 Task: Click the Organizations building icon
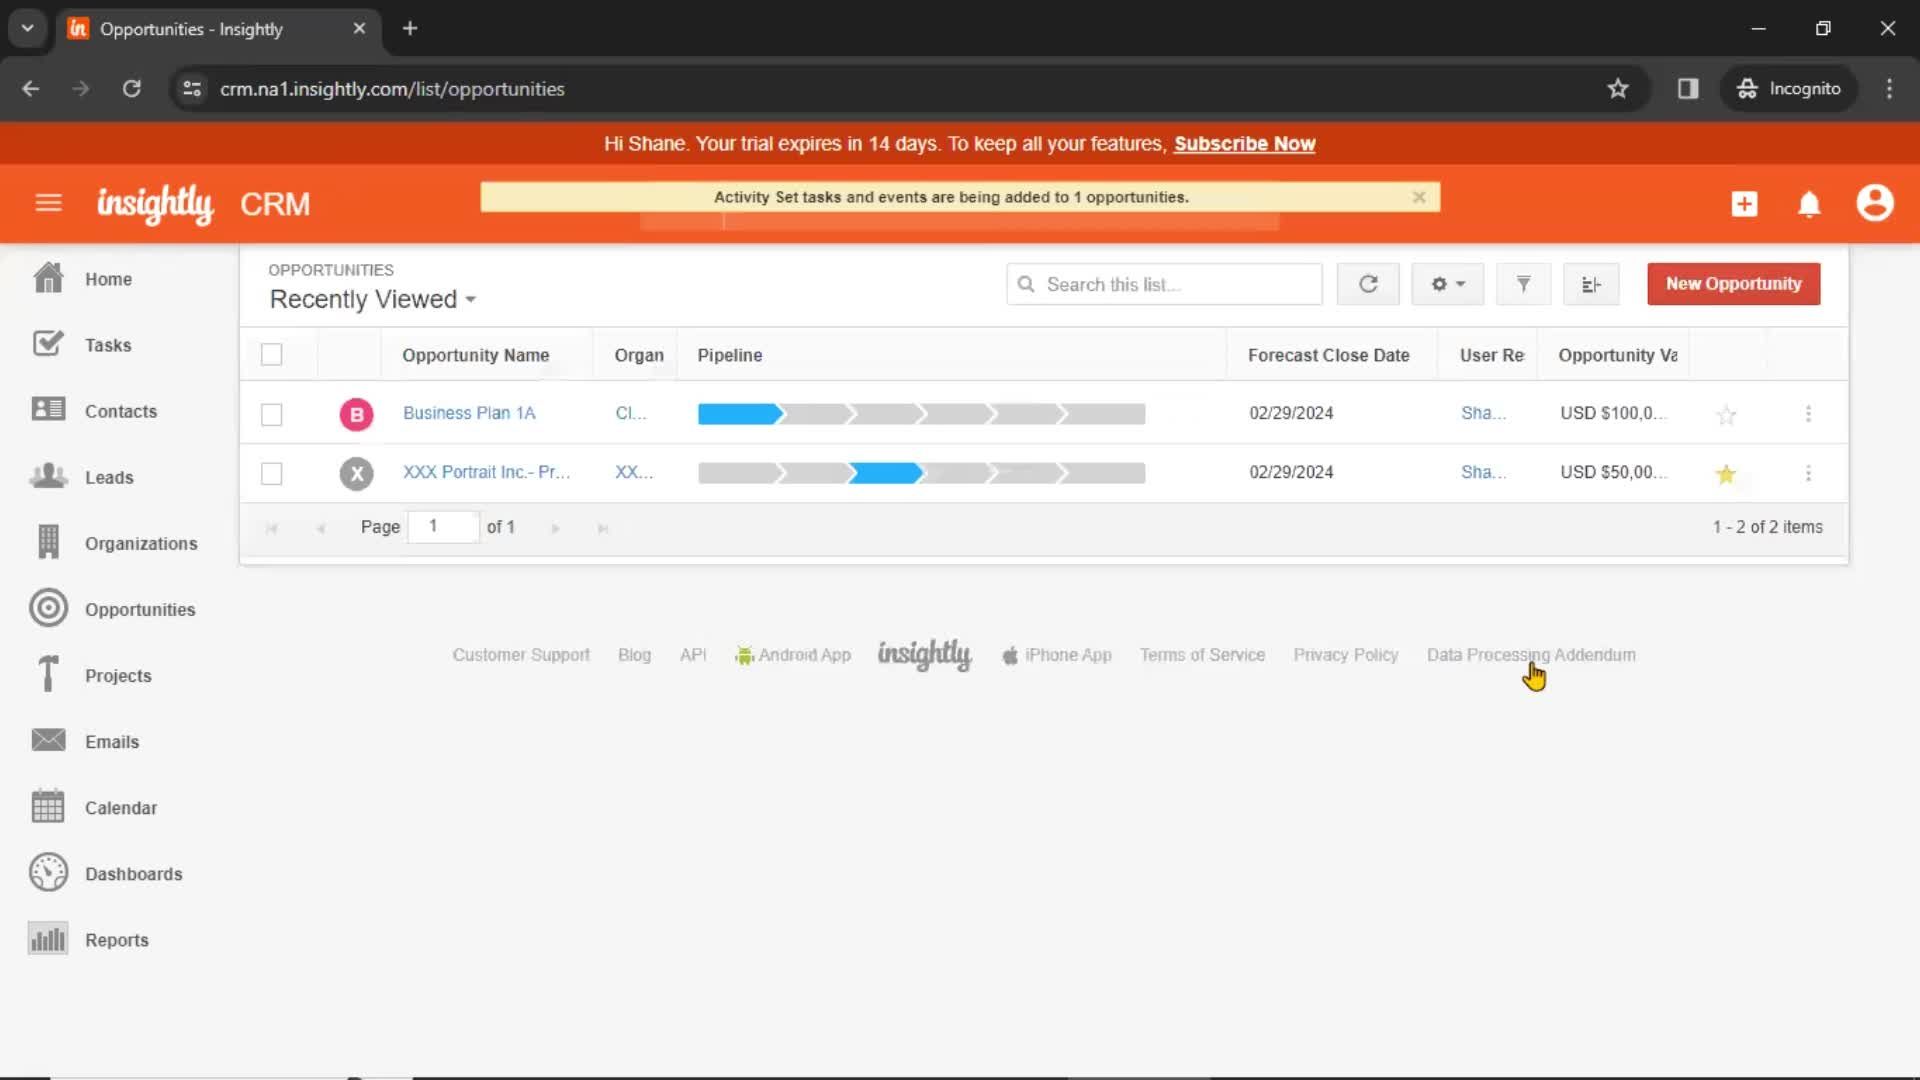(x=48, y=542)
